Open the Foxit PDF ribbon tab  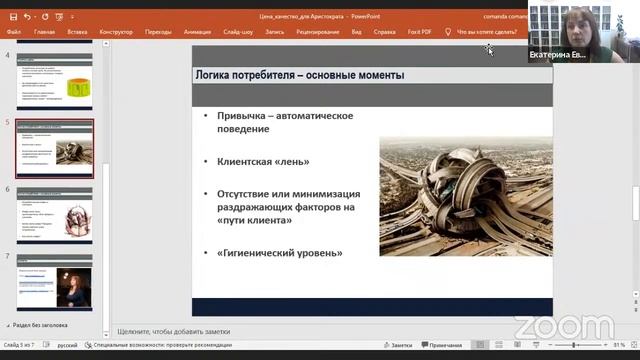pos(419,32)
